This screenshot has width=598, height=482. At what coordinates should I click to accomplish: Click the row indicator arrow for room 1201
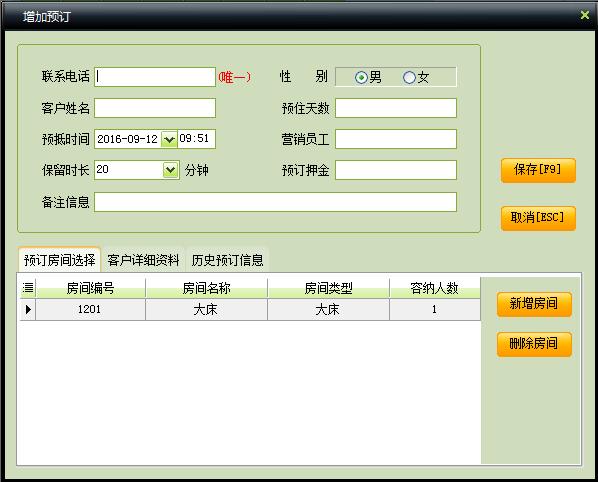tap(28, 309)
